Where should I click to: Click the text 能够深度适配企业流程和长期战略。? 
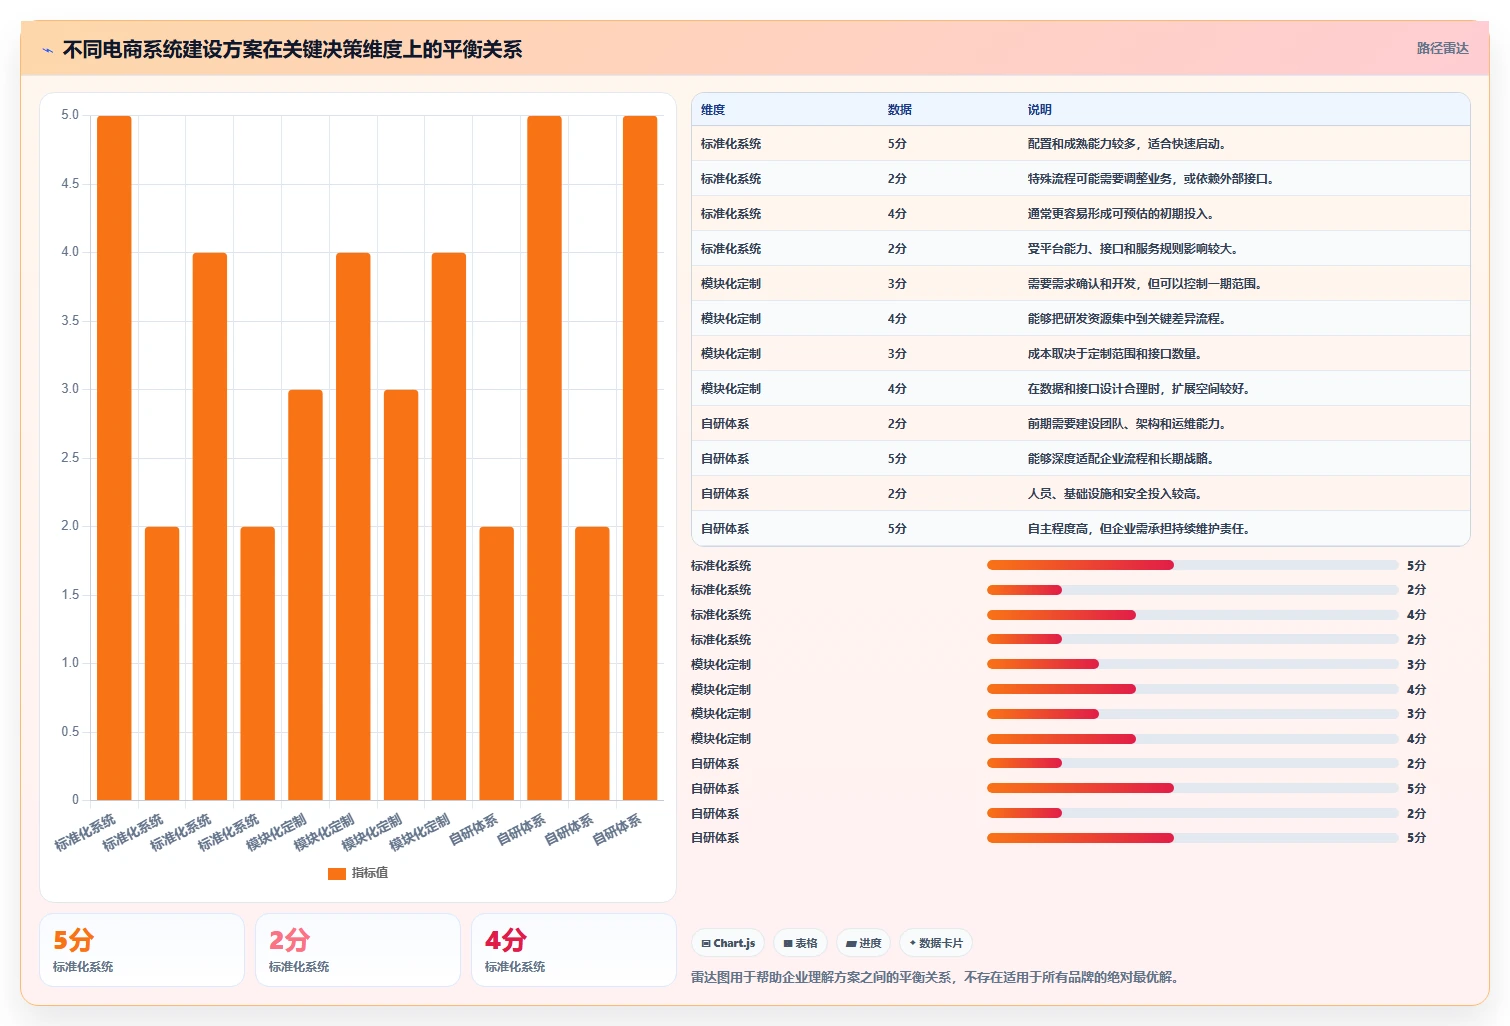pyautogui.click(x=1121, y=459)
